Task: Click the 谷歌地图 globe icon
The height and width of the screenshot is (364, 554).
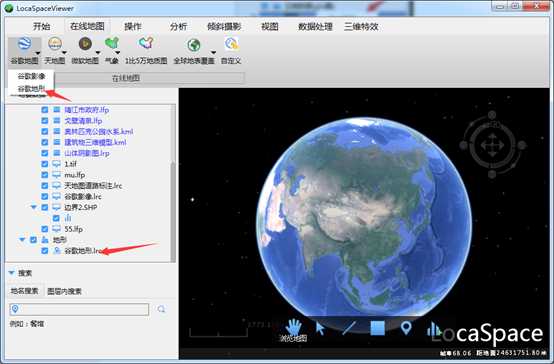Action: point(24,44)
